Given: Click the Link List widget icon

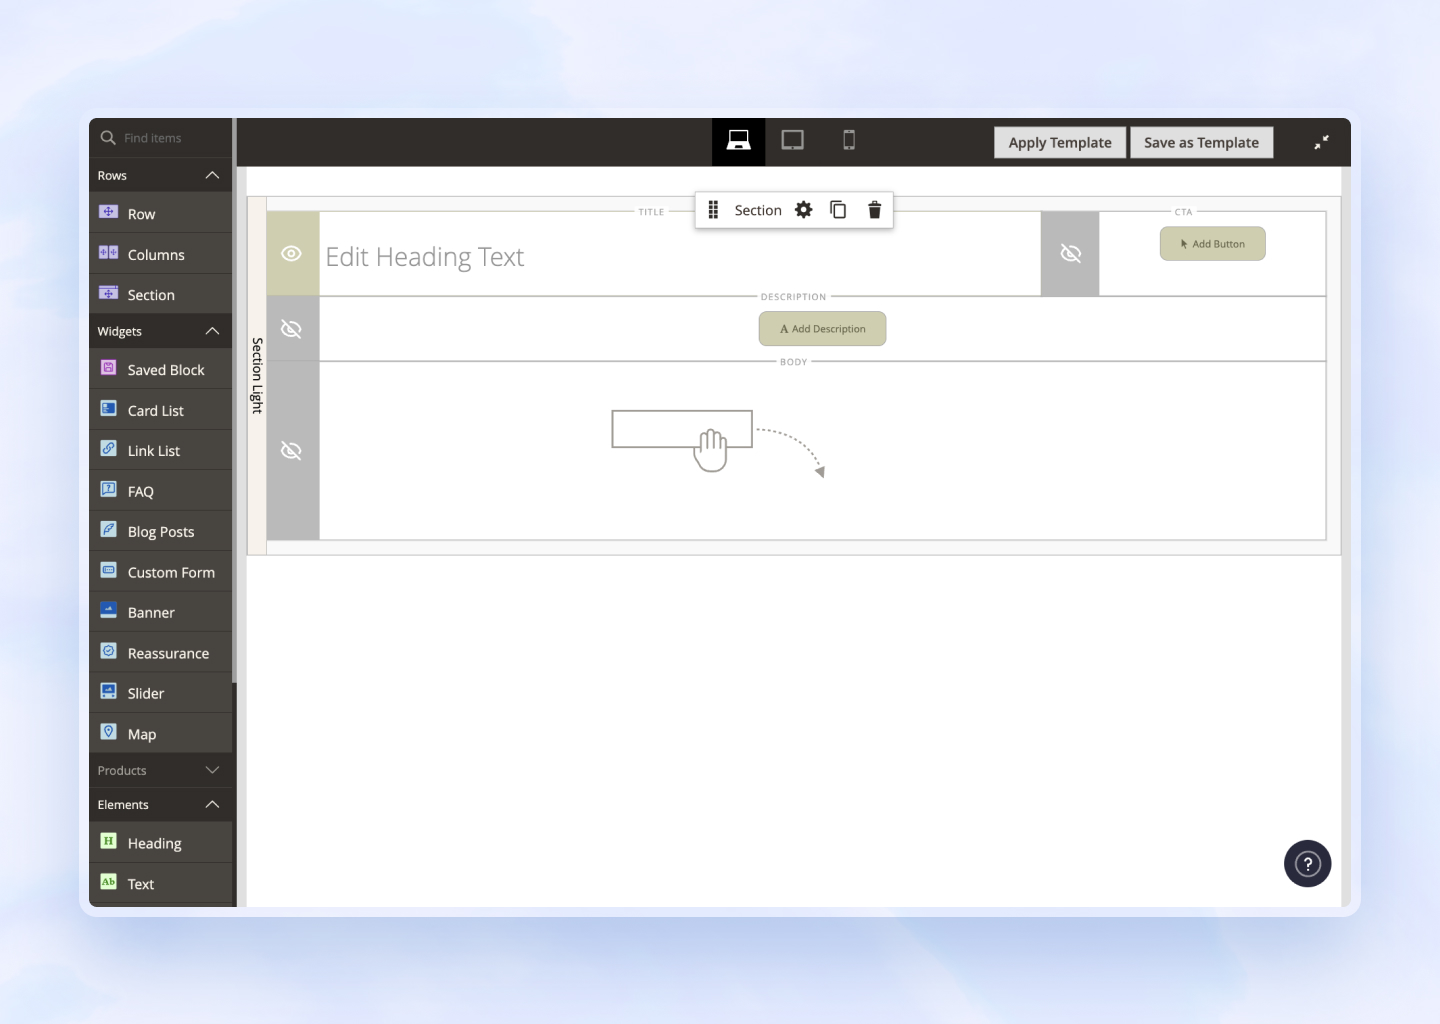Looking at the screenshot, I should pyautogui.click(x=109, y=449).
